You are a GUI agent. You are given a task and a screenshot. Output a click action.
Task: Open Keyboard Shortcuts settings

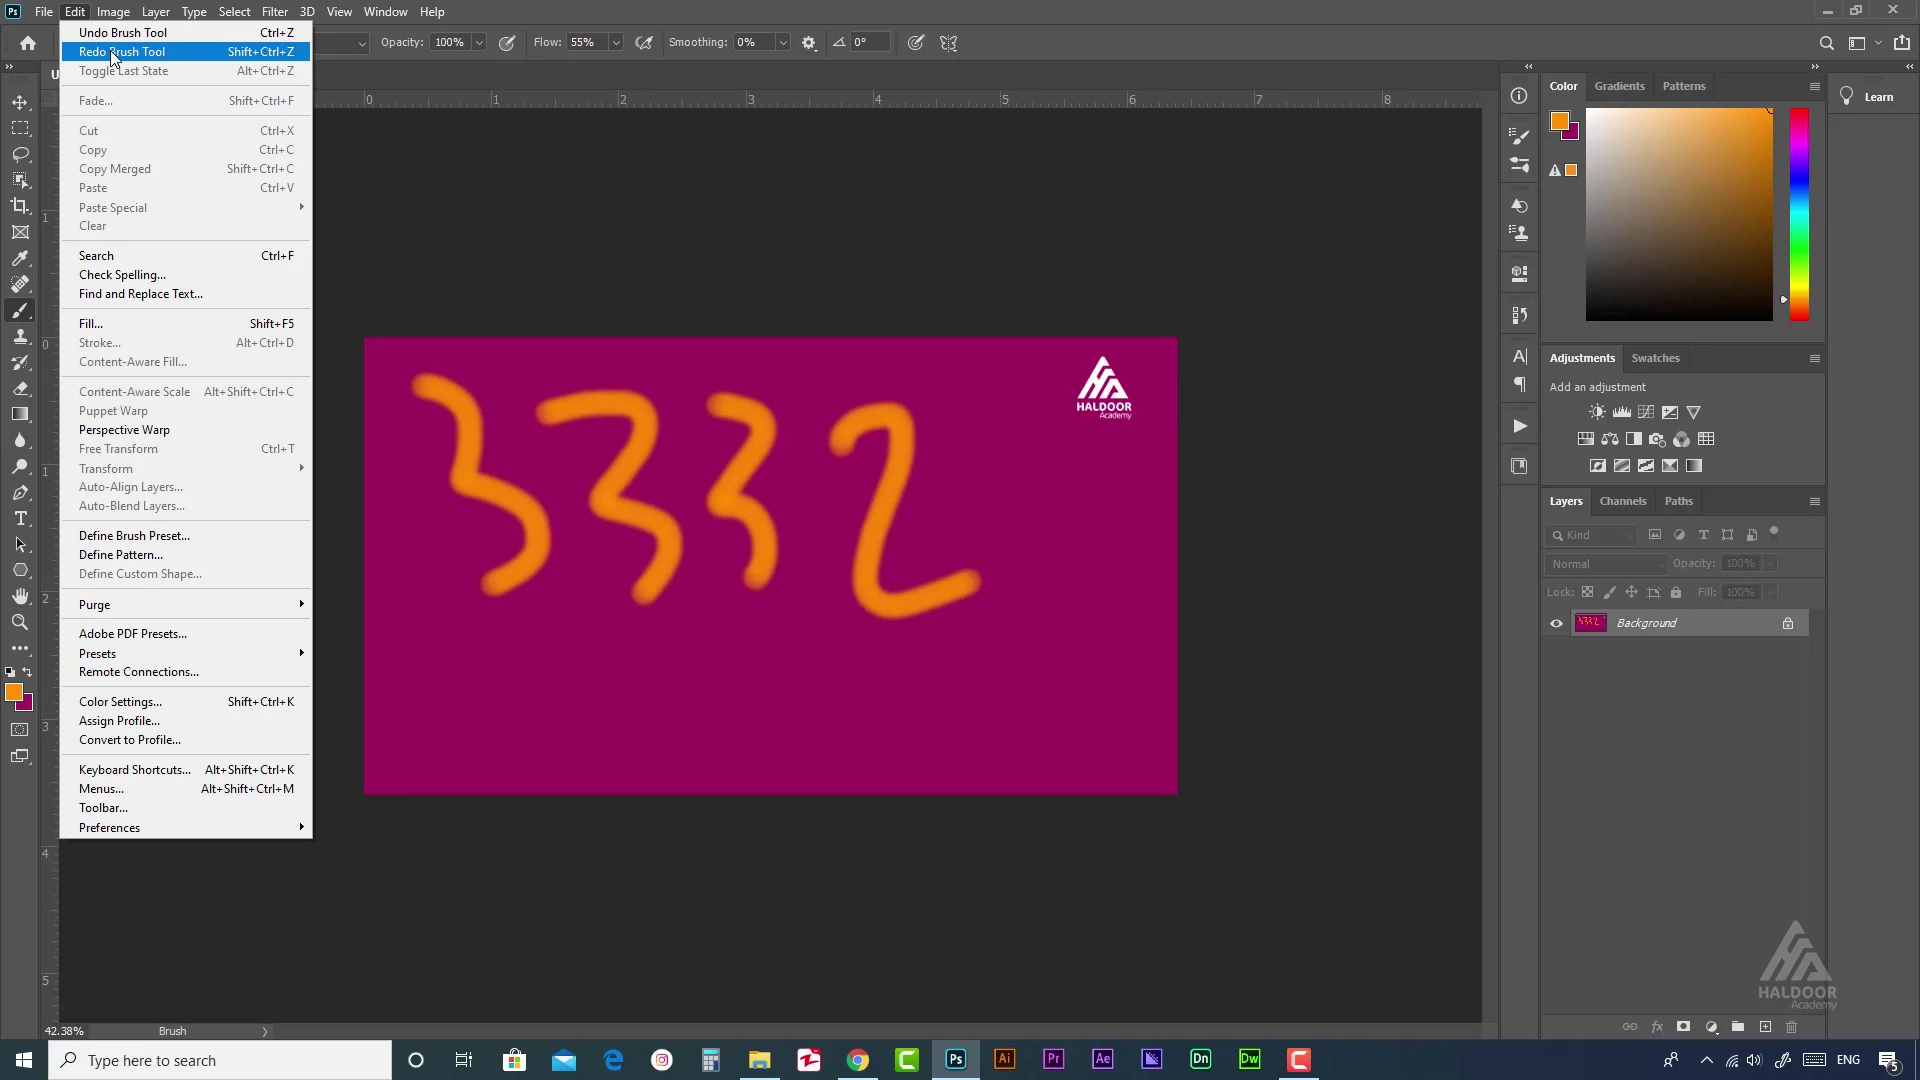(136, 769)
